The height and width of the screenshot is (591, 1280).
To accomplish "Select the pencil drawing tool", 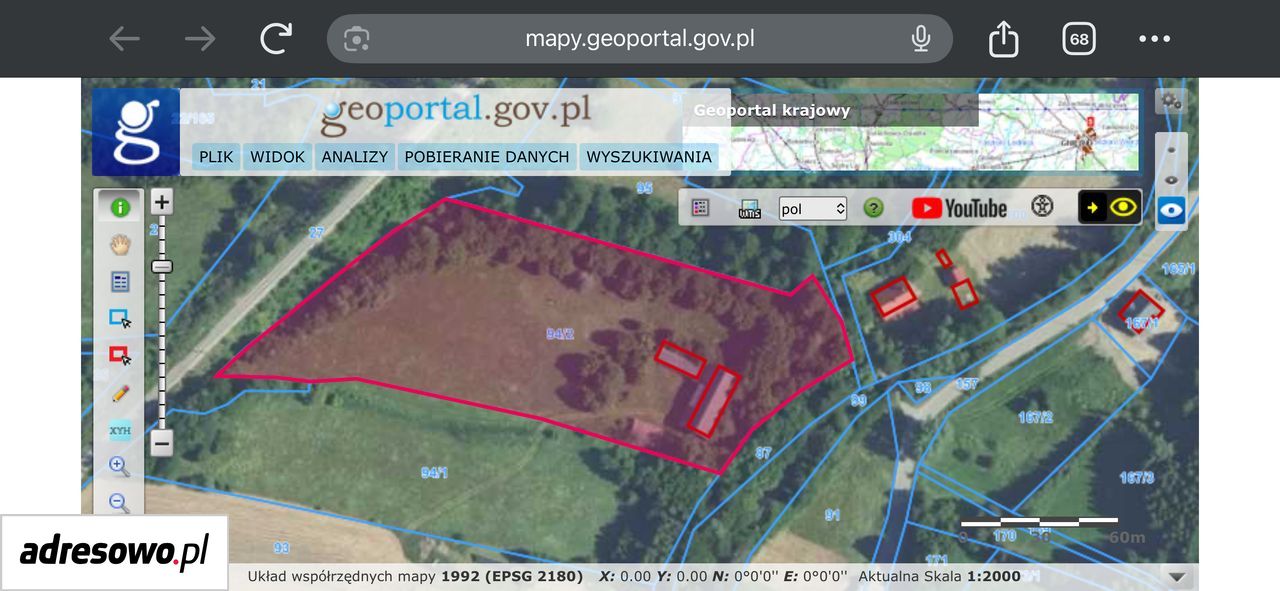I will coord(120,393).
